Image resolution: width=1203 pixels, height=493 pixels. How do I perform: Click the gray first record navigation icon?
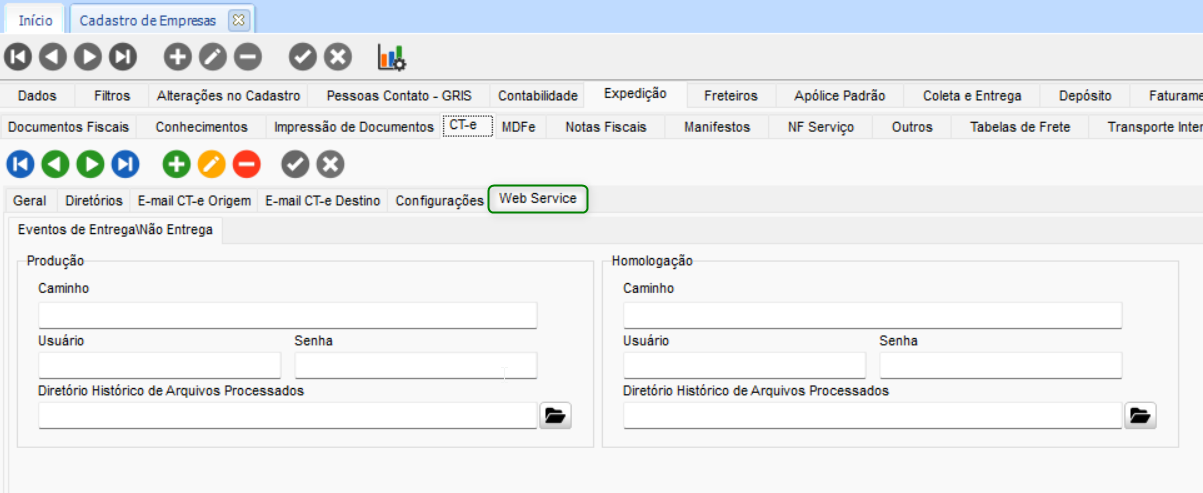20,57
